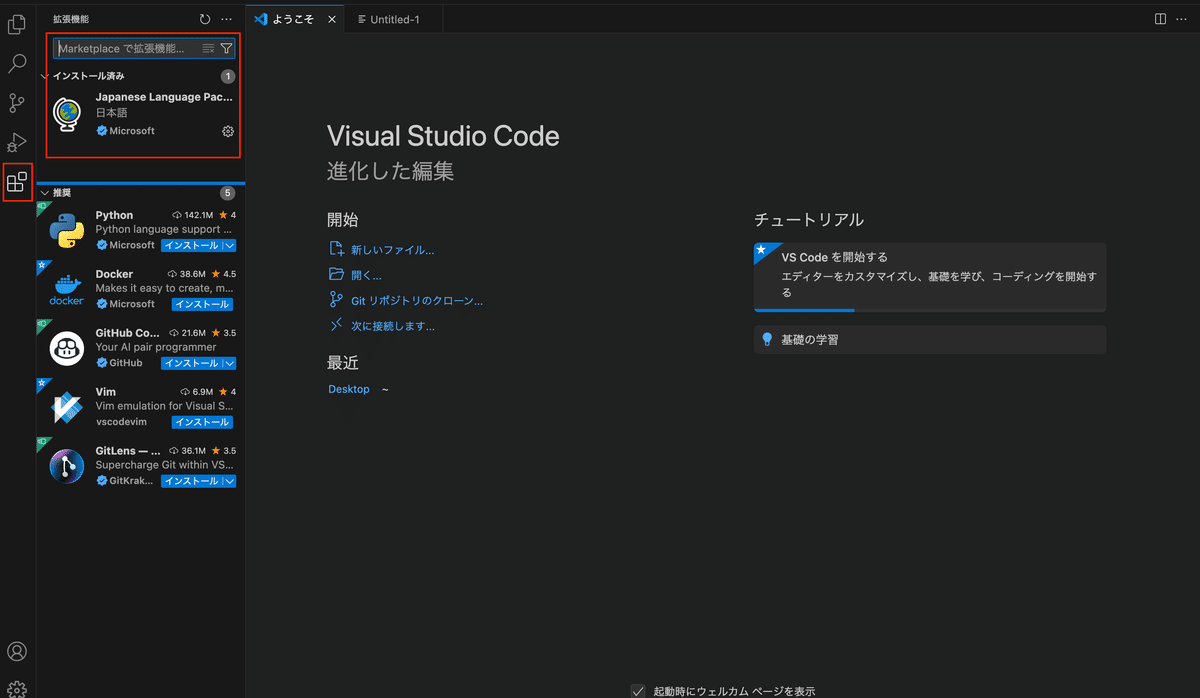Open editor more actions menu
Viewport: 1200px width, 698px height.
1182,19
